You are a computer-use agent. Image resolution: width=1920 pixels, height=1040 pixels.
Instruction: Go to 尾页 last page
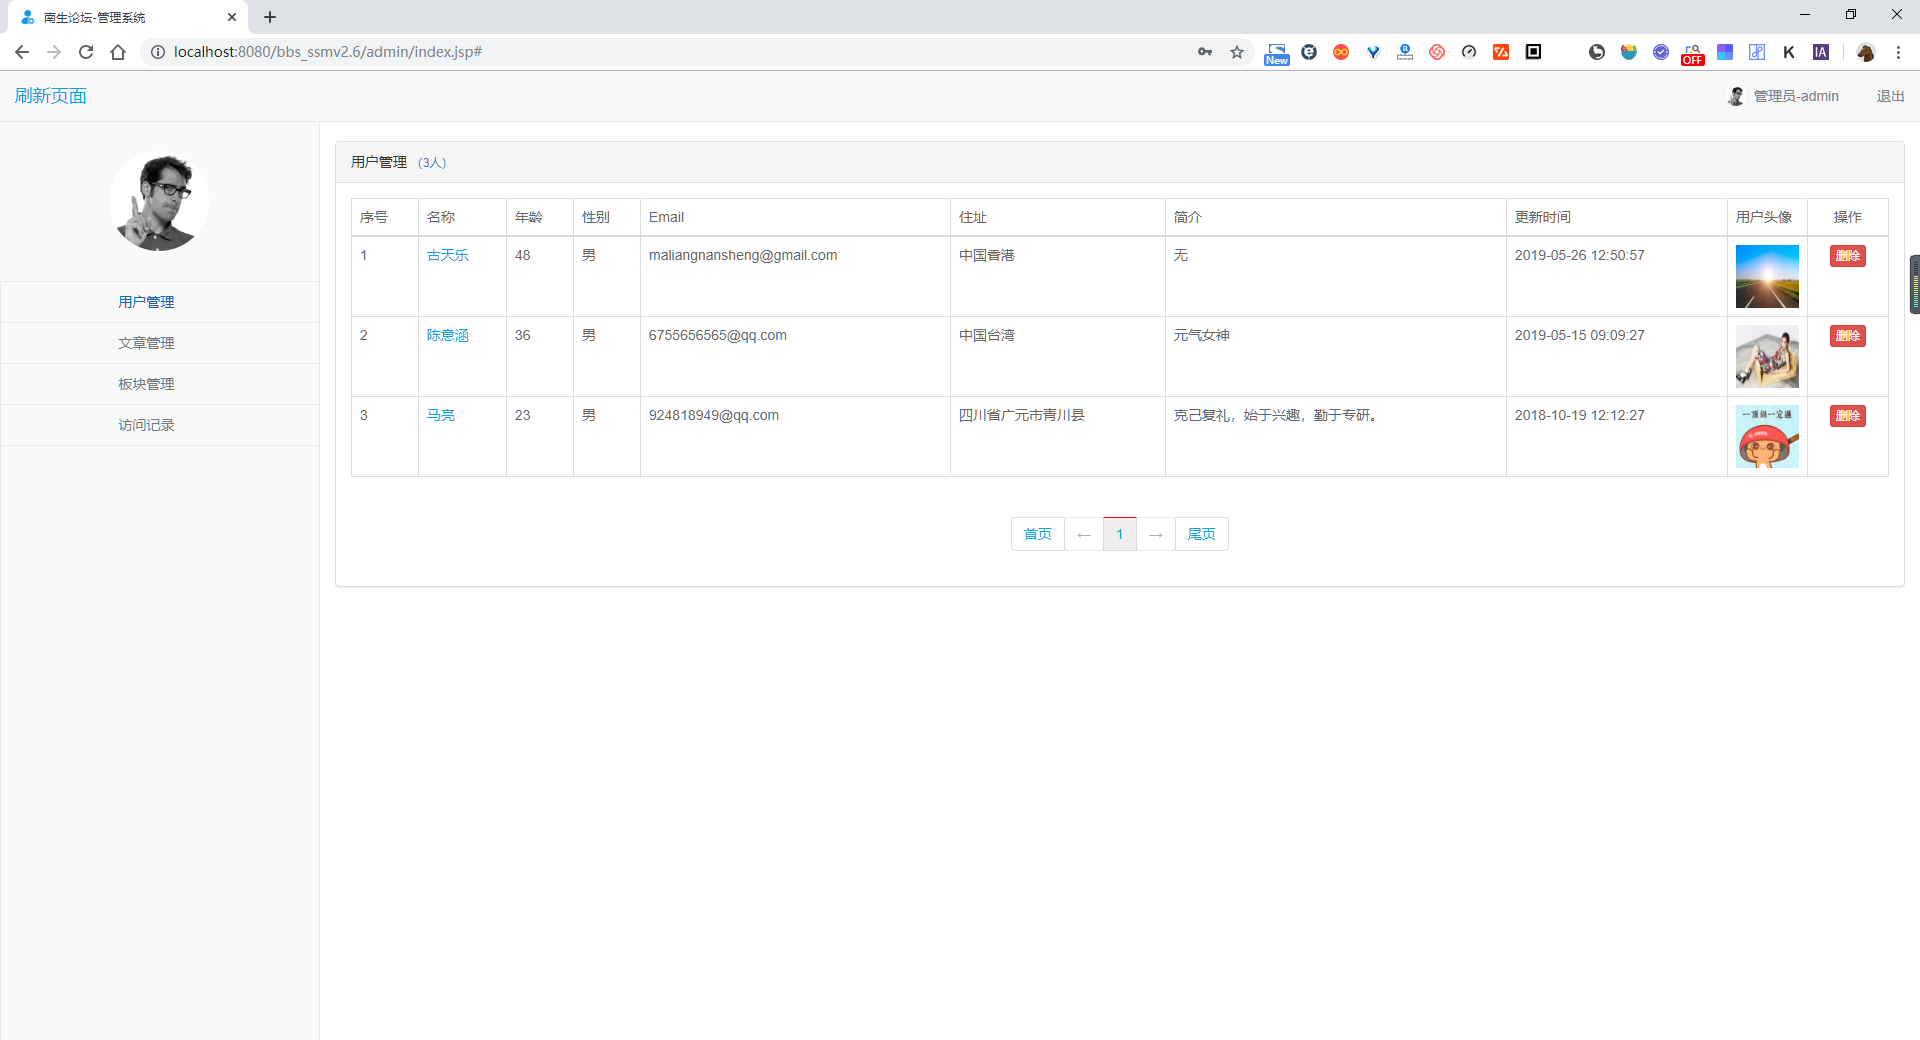click(1202, 534)
